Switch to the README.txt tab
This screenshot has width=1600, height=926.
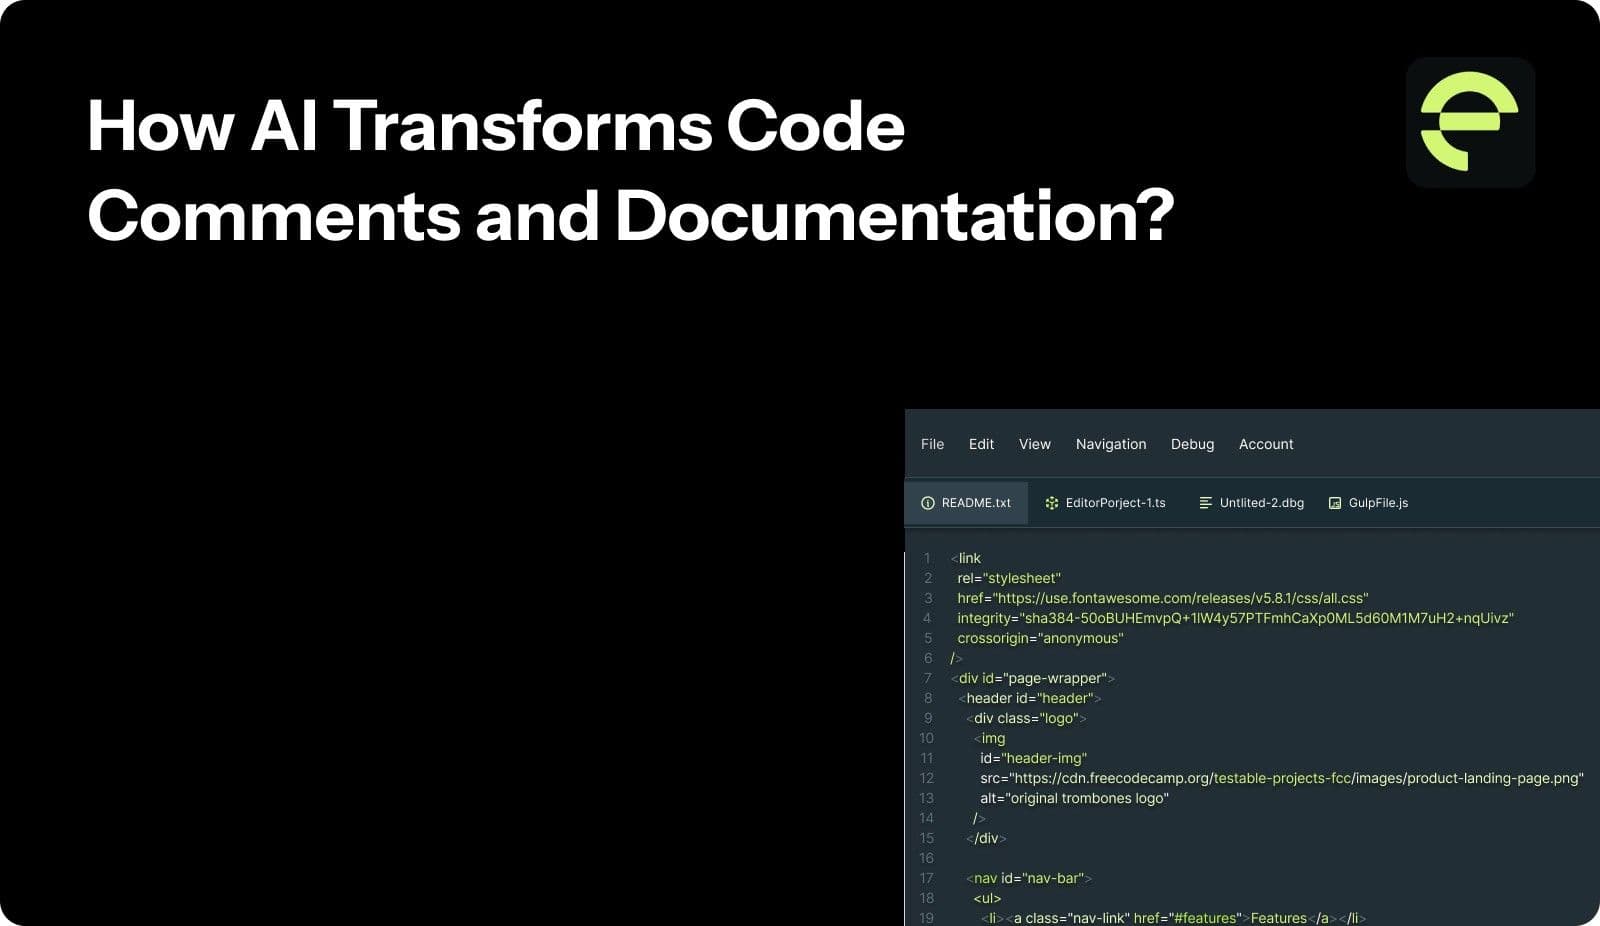point(966,503)
